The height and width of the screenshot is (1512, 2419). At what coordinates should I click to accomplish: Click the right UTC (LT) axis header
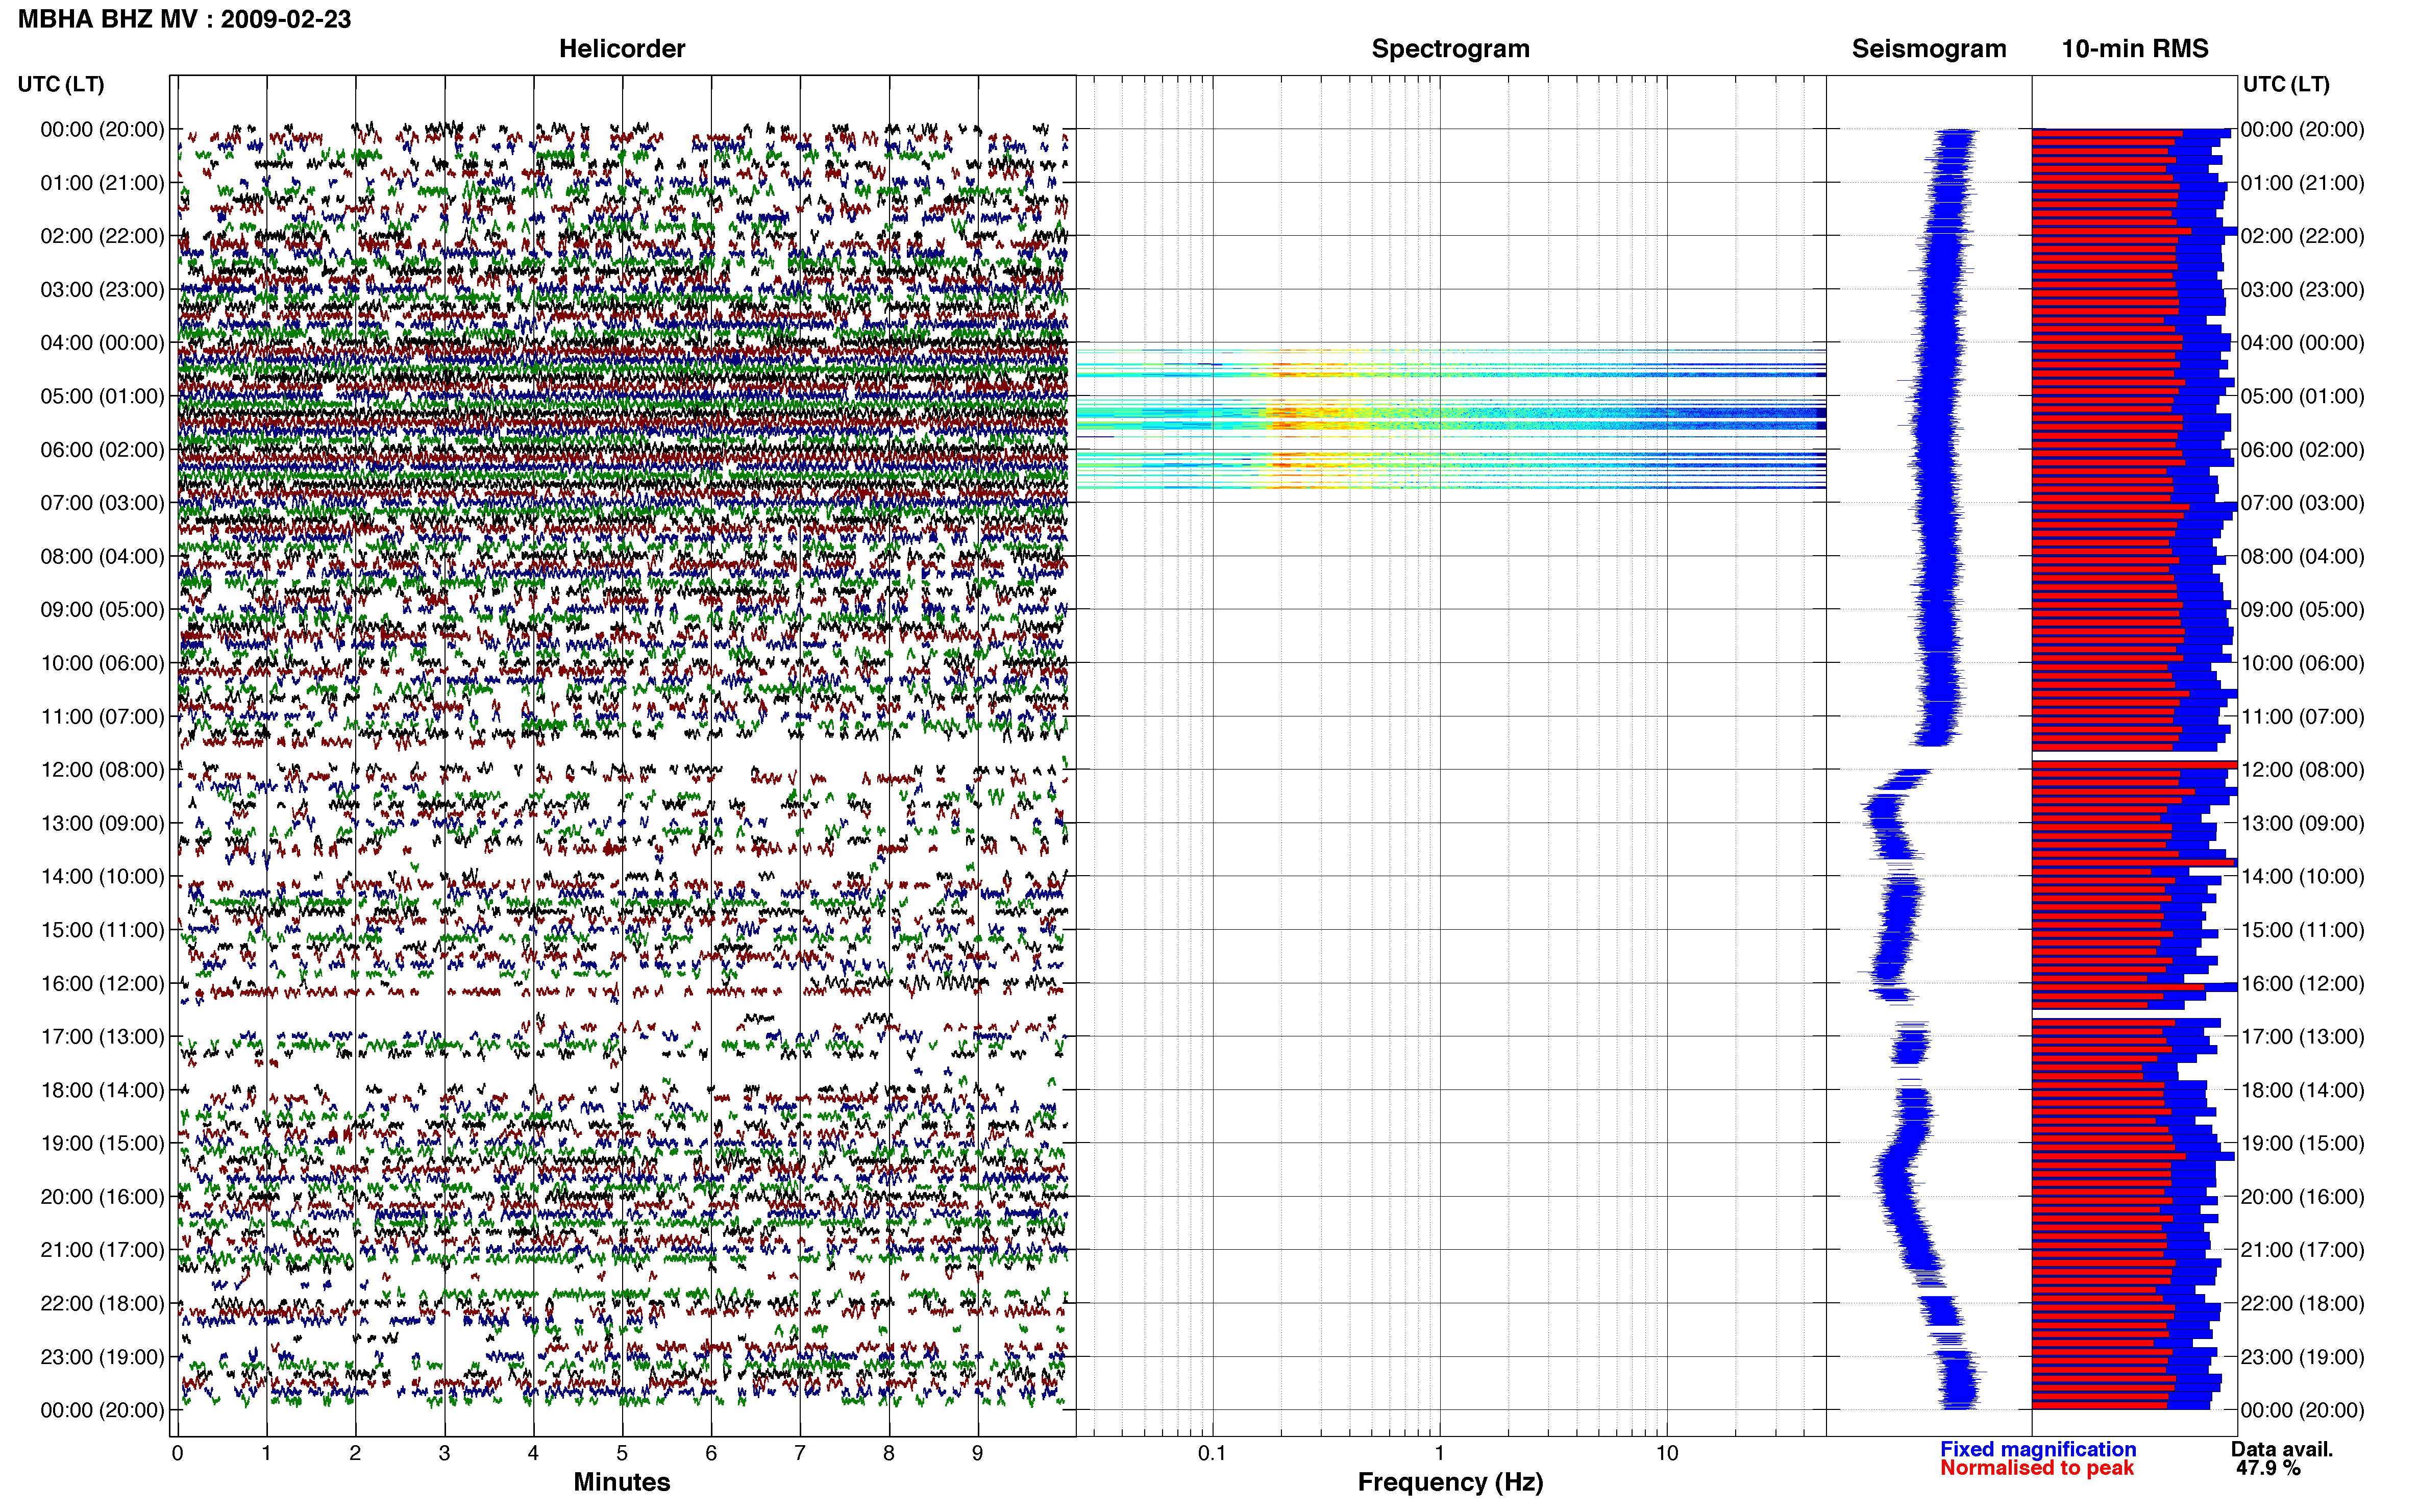tap(2286, 84)
